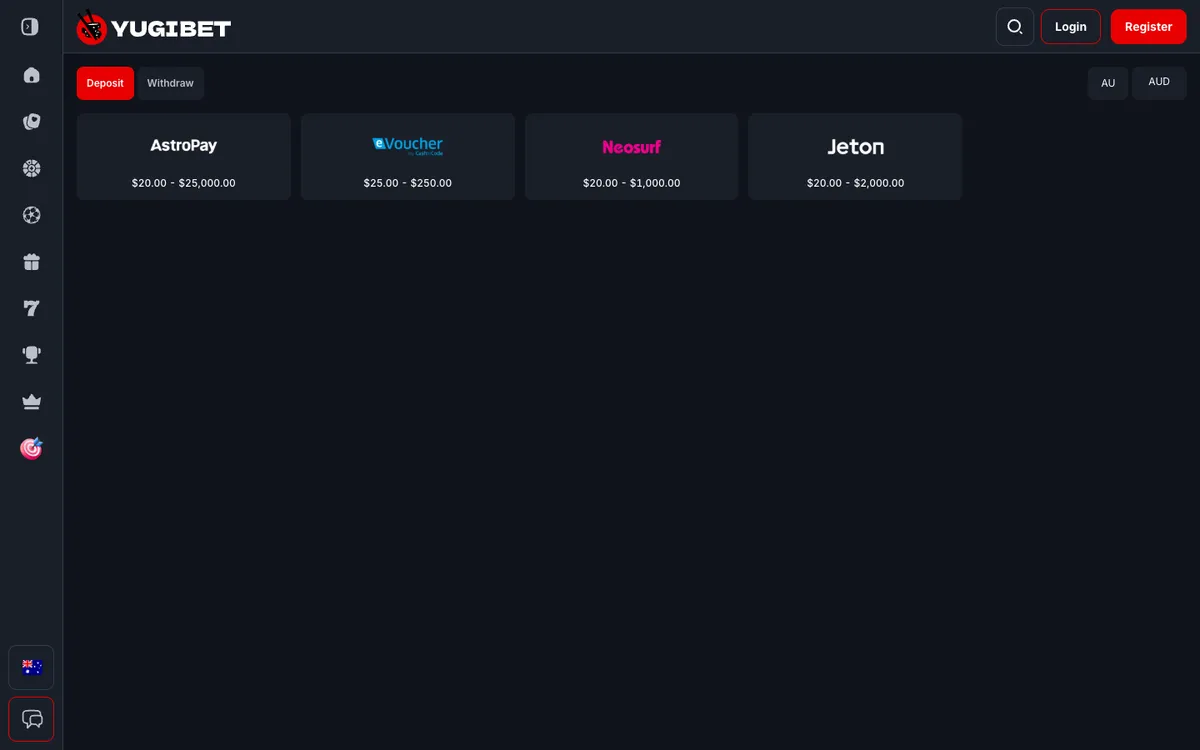Click the Register button
The width and height of the screenshot is (1200, 750).
(1148, 27)
